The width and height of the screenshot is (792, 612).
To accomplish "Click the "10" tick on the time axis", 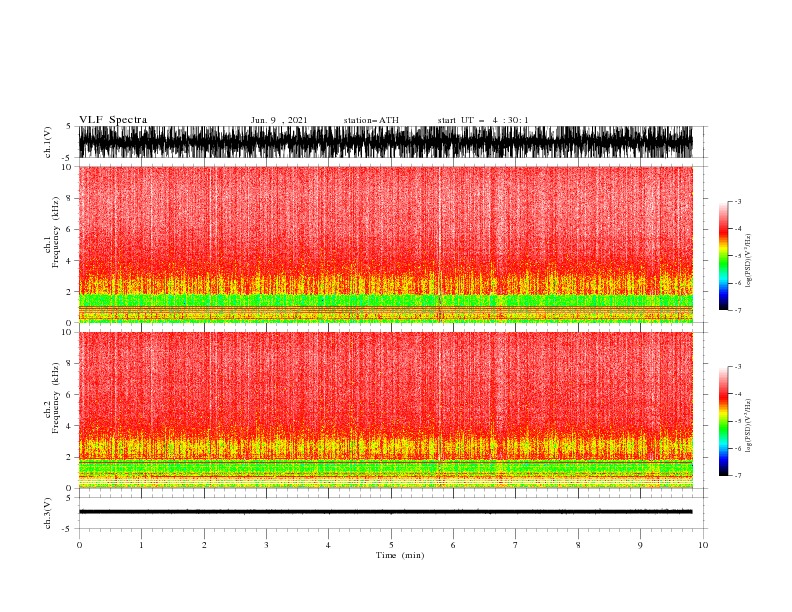I will 703,545.
